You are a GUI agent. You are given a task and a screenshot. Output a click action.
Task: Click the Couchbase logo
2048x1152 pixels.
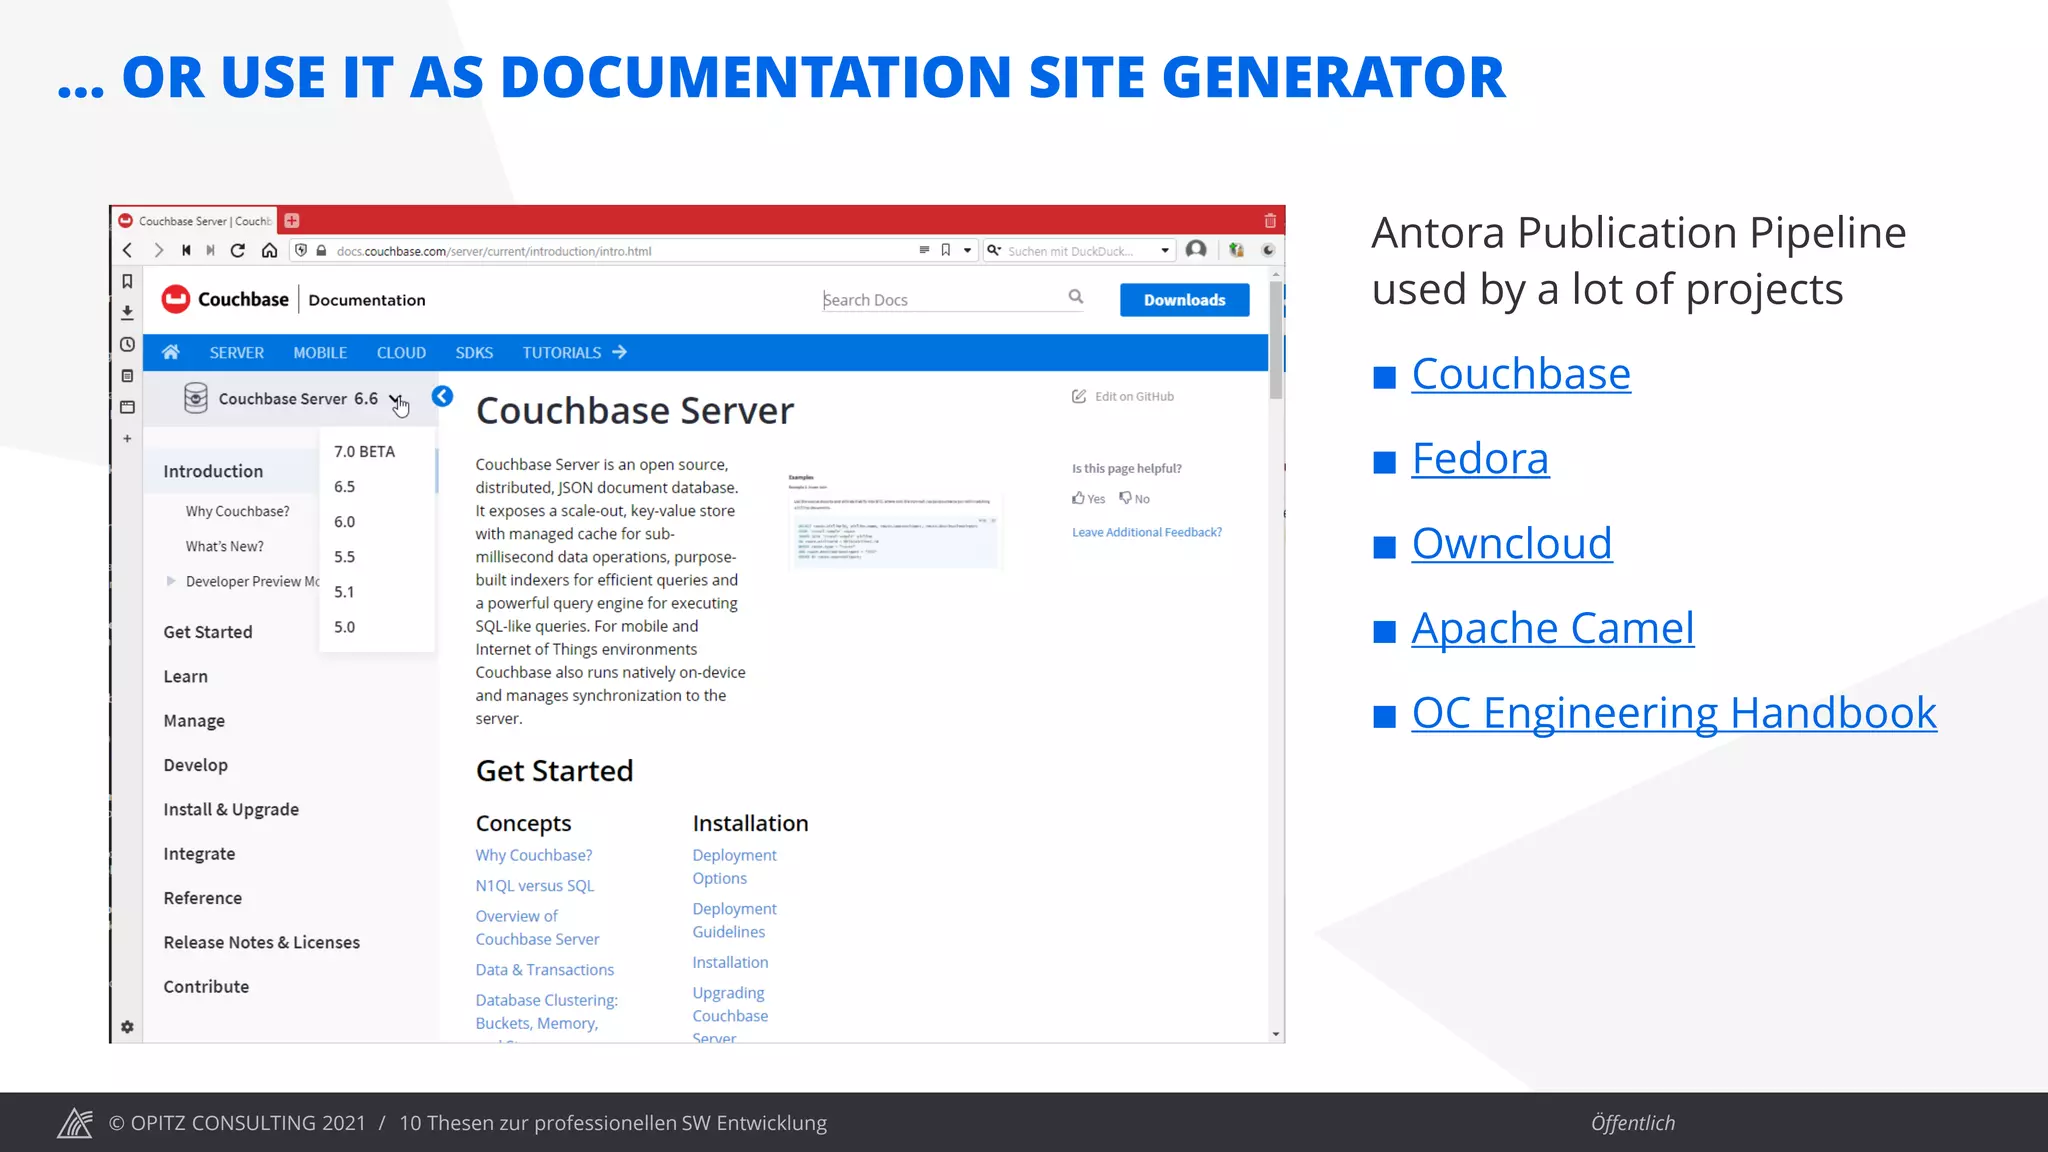(x=225, y=299)
